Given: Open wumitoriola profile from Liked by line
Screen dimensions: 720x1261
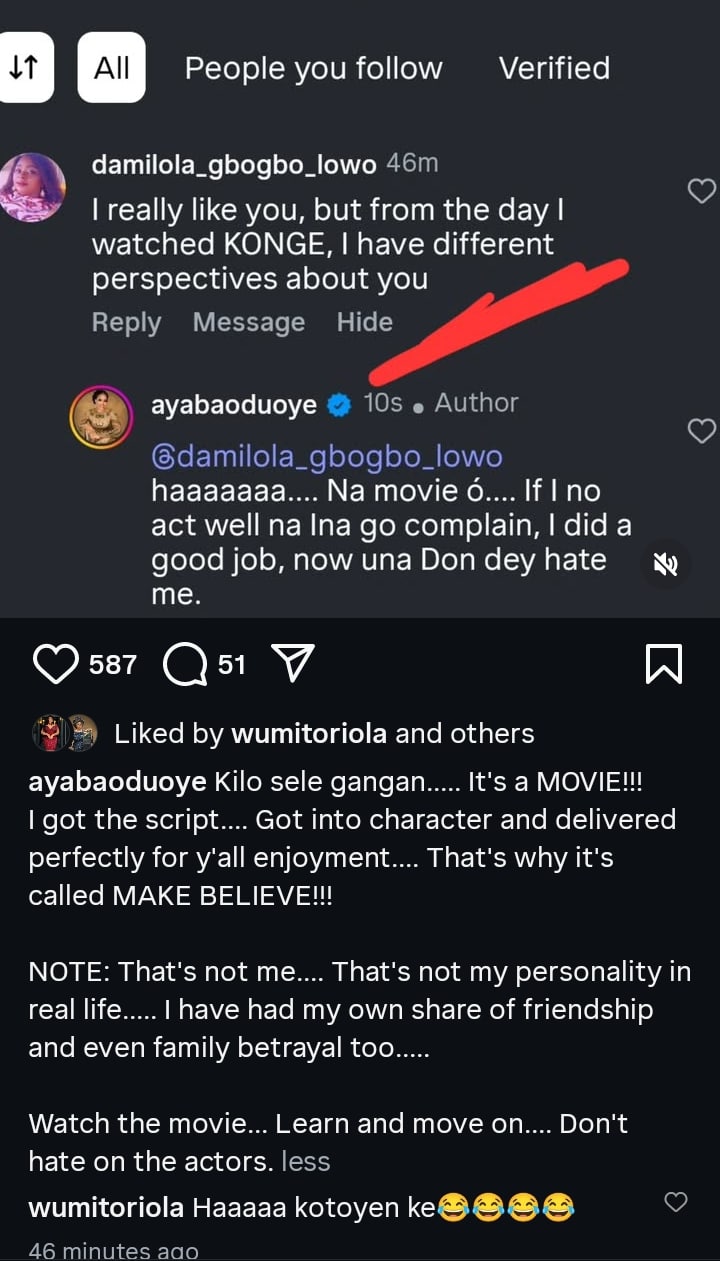Looking at the screenshot, I should tap(308, 733).
